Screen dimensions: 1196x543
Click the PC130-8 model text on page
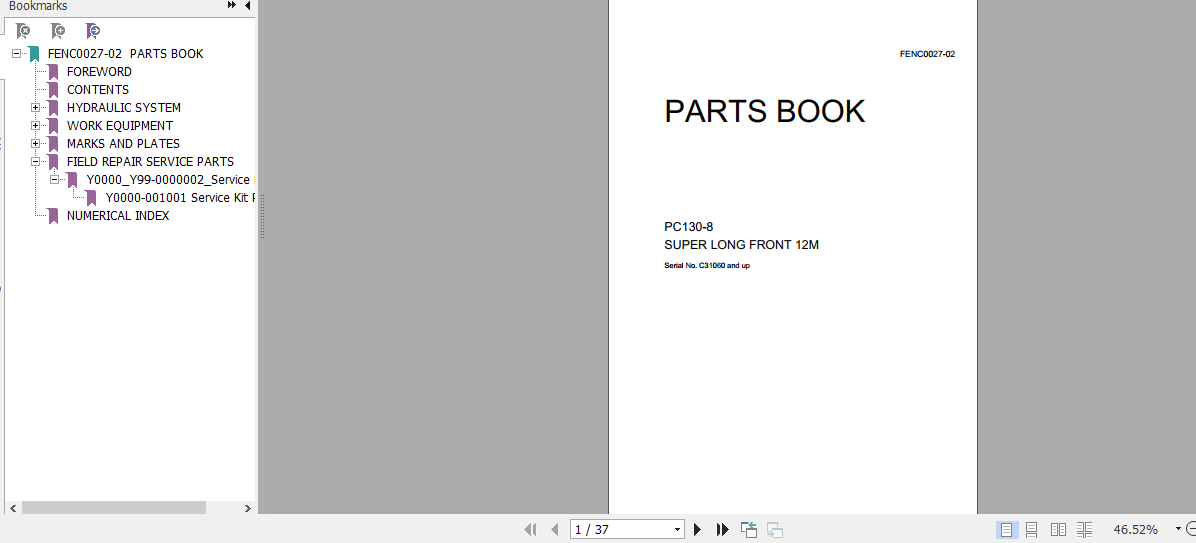tap(689, 227)
